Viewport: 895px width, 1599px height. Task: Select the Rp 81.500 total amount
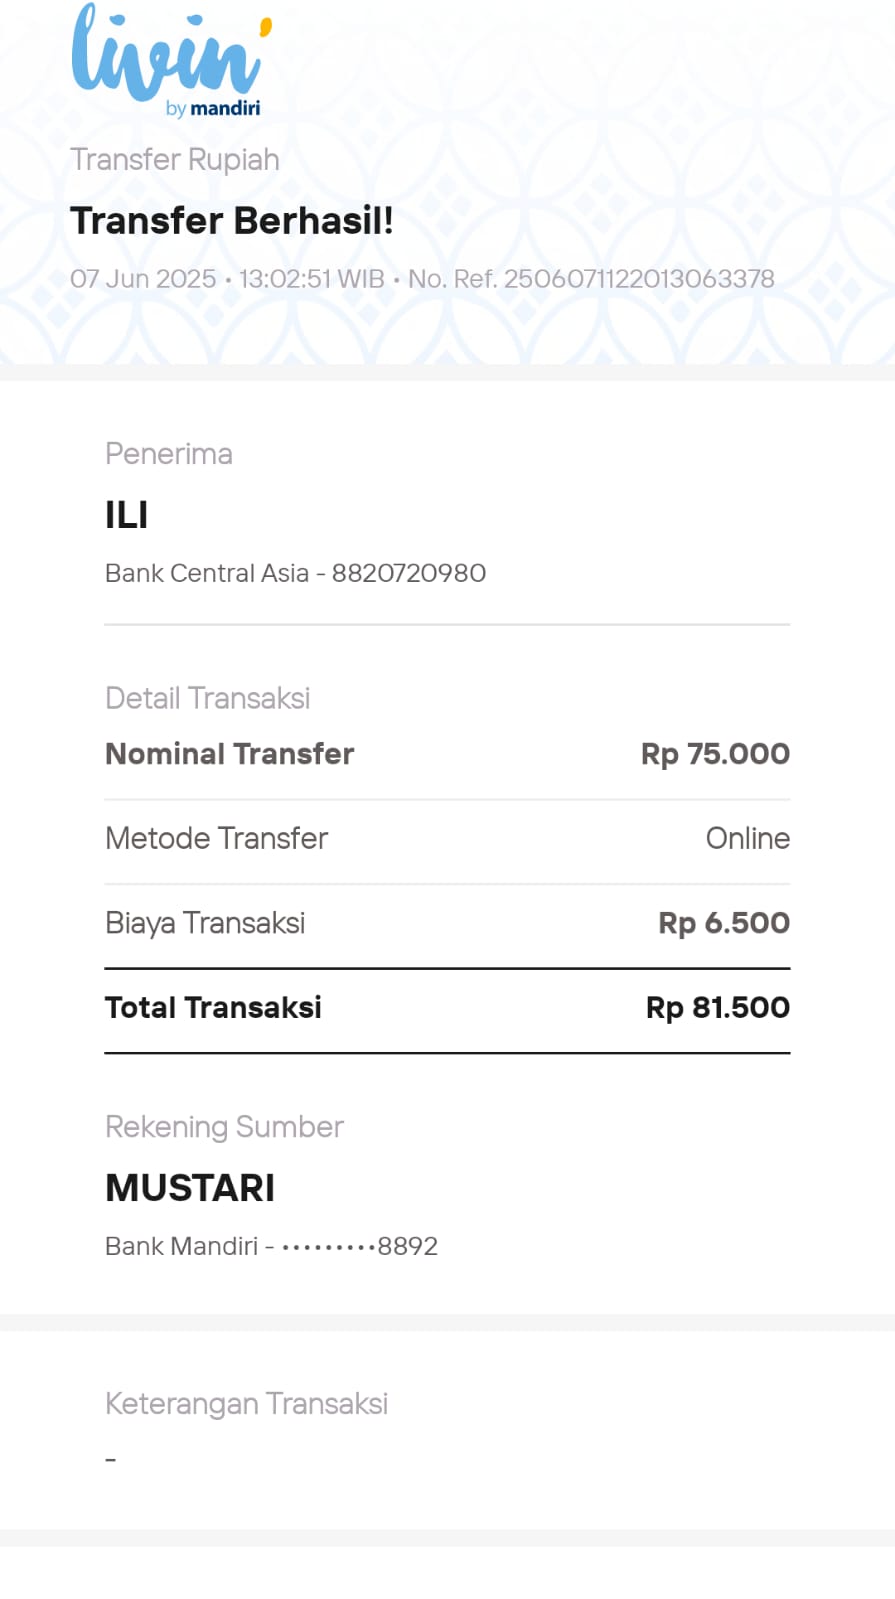[x=717, y=1007]
